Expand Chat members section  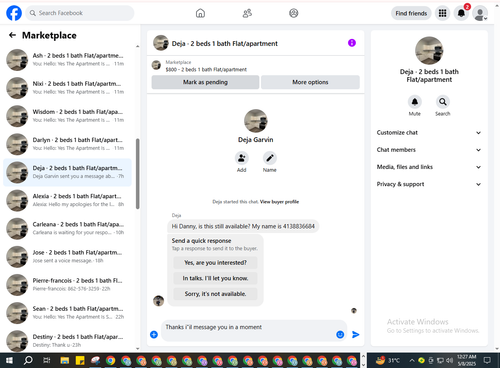point(429,150)
